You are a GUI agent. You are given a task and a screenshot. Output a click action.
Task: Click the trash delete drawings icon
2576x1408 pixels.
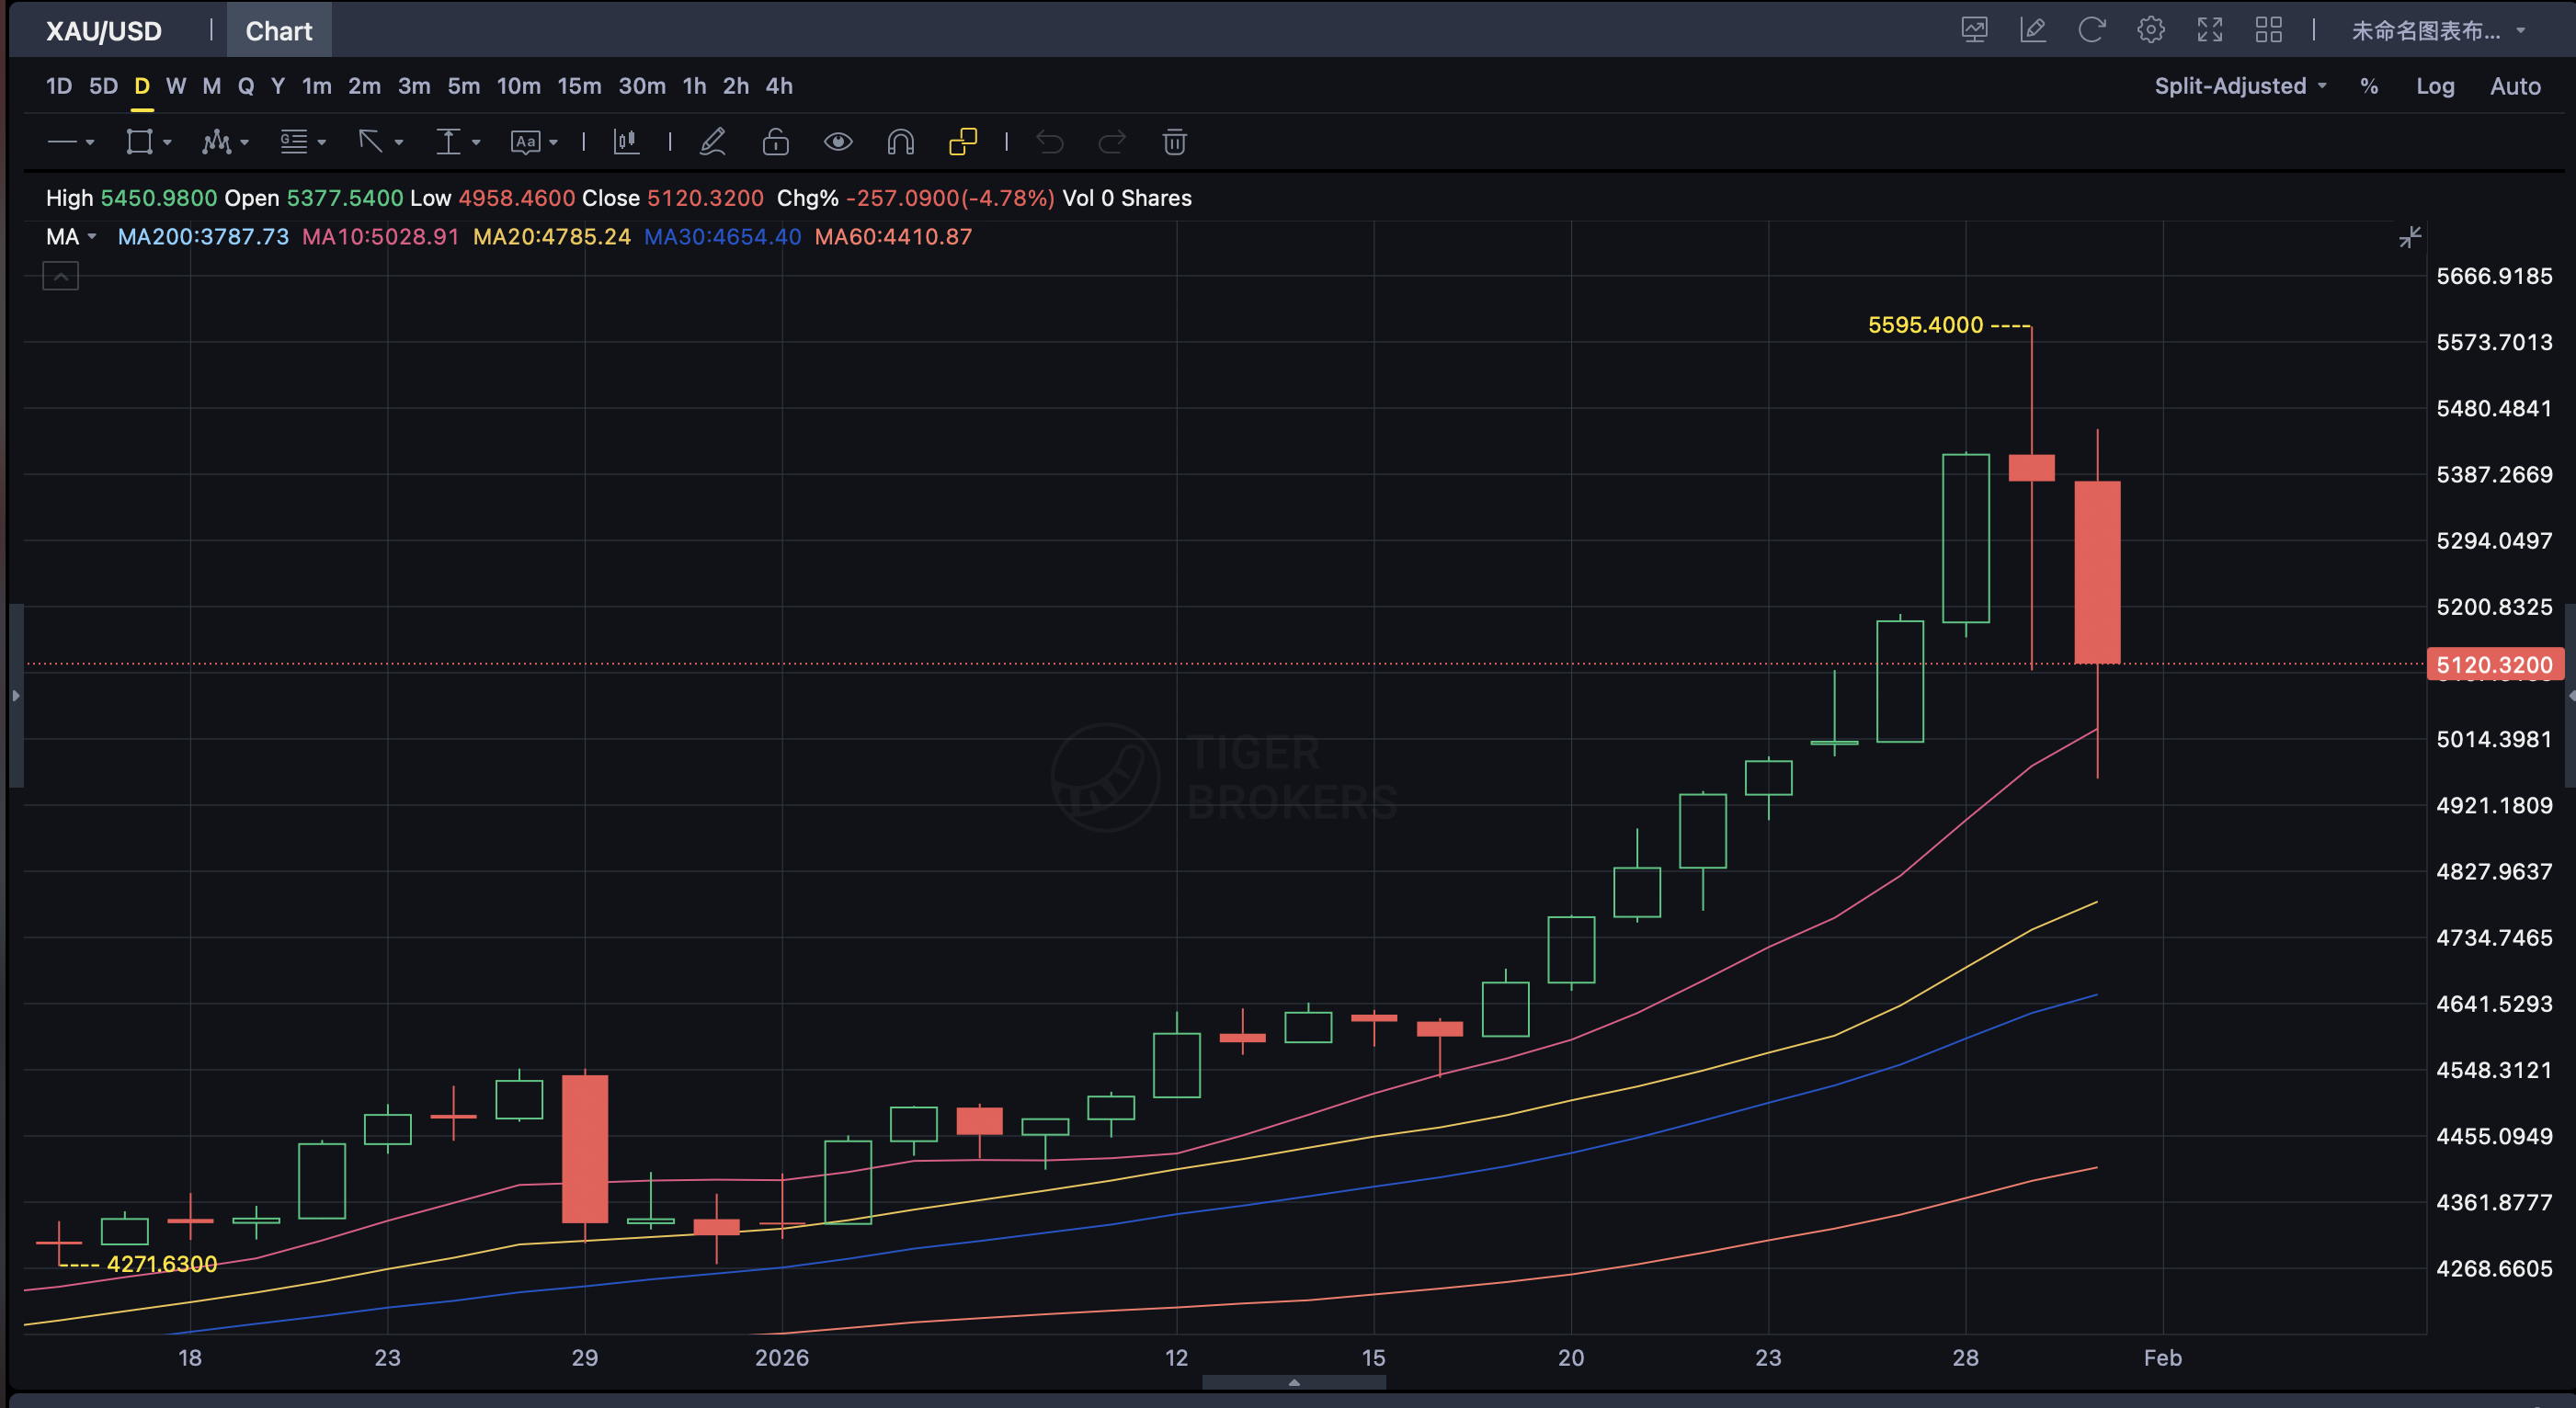[x=1174, y=142]
